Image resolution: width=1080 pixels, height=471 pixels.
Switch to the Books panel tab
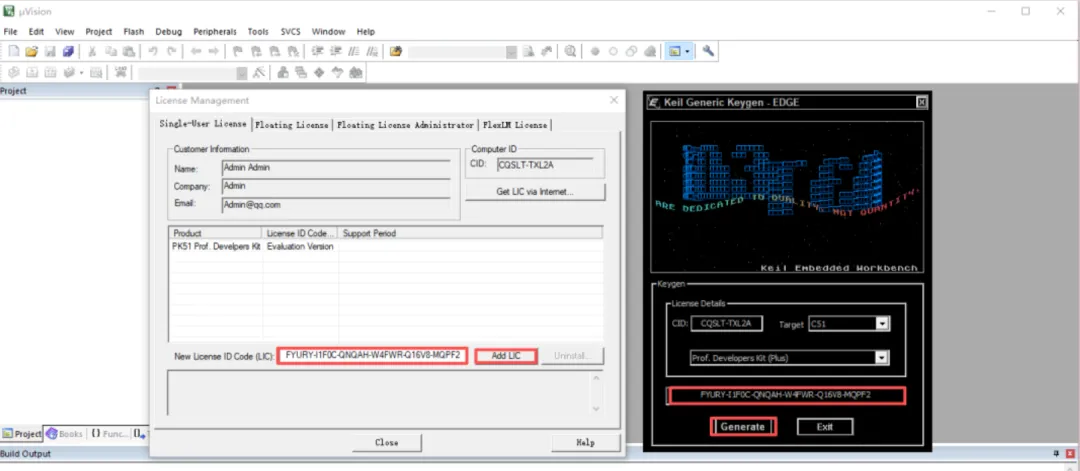[x=64, y=434]
